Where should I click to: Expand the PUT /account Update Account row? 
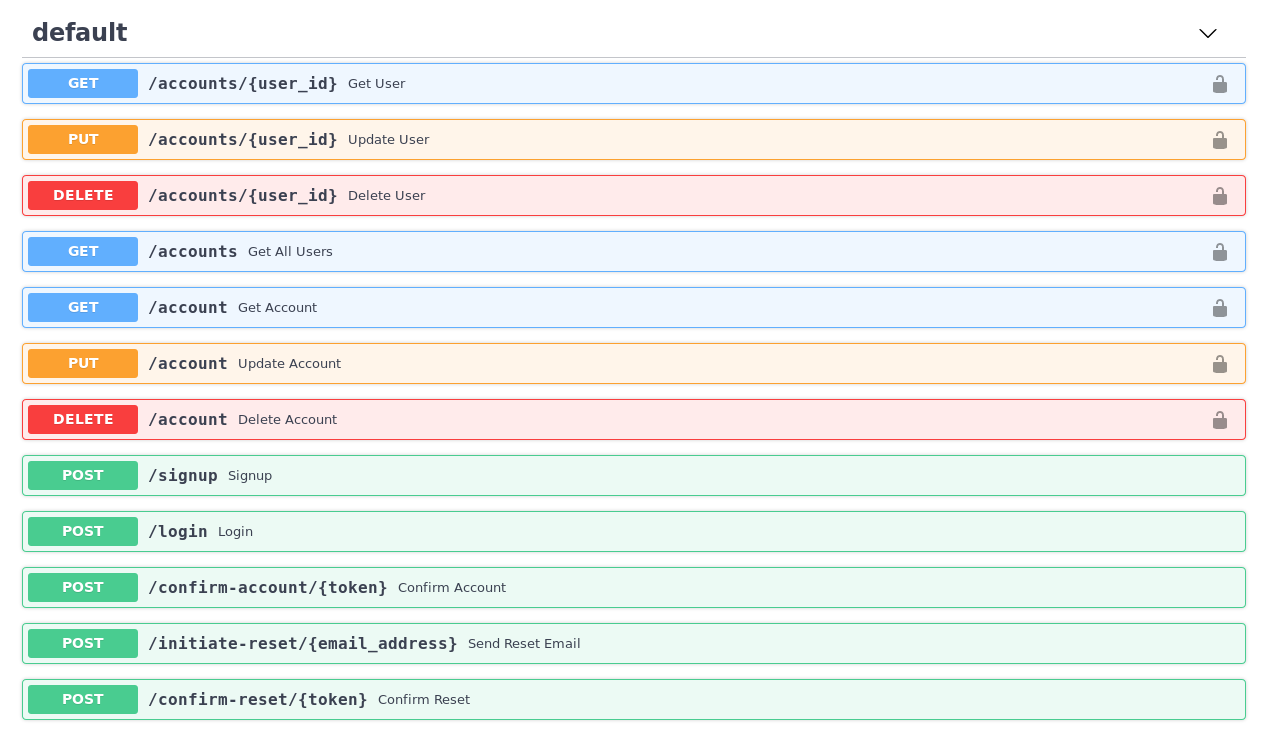(600, 364)
